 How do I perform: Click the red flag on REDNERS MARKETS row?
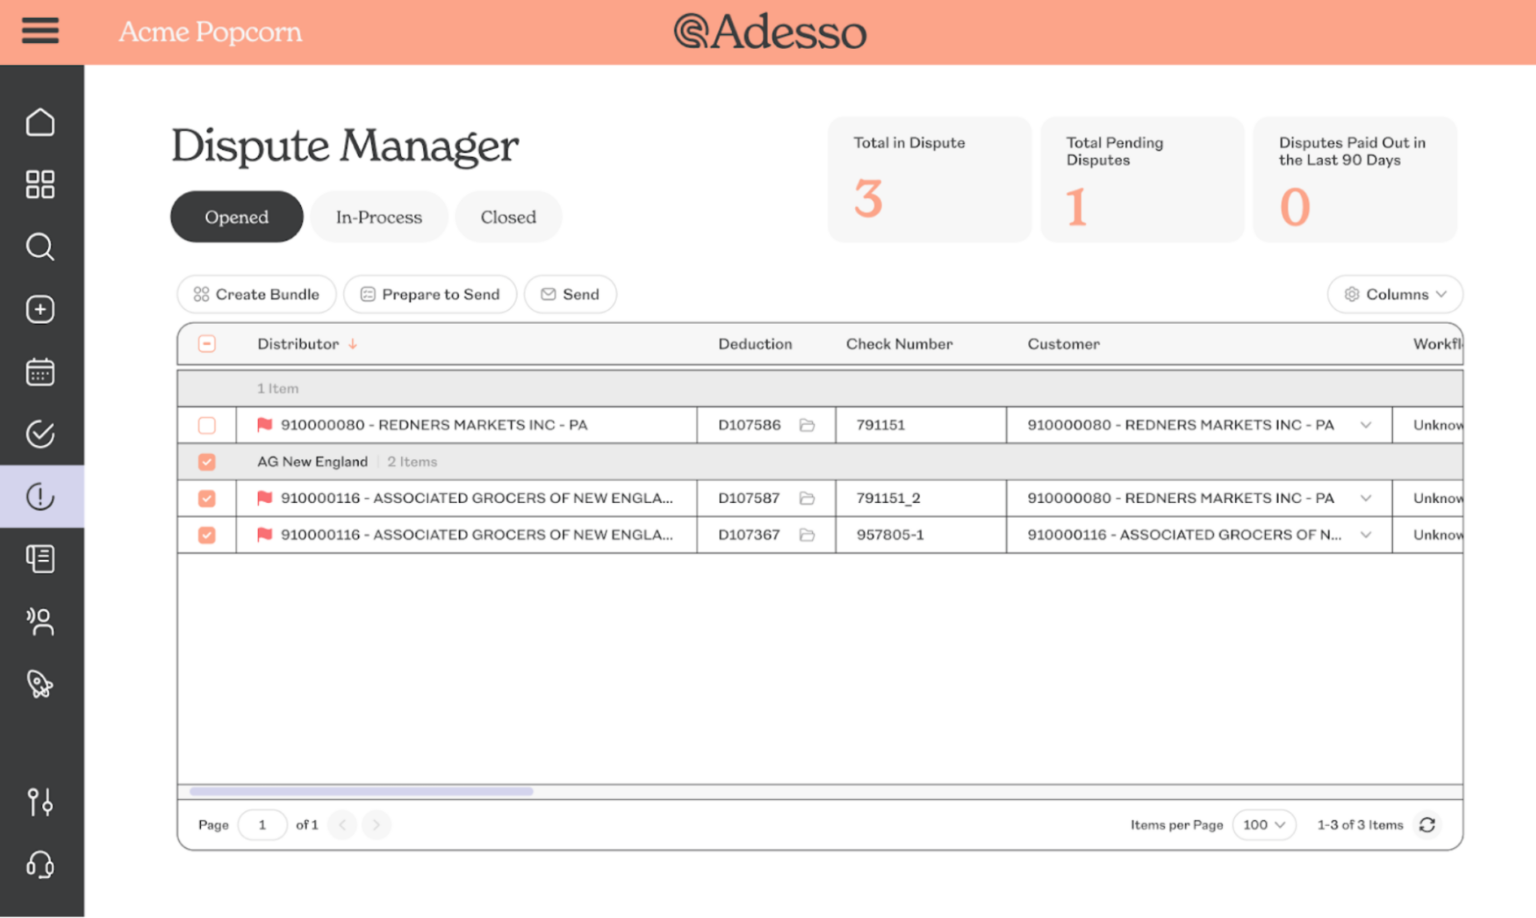(265, 425)
